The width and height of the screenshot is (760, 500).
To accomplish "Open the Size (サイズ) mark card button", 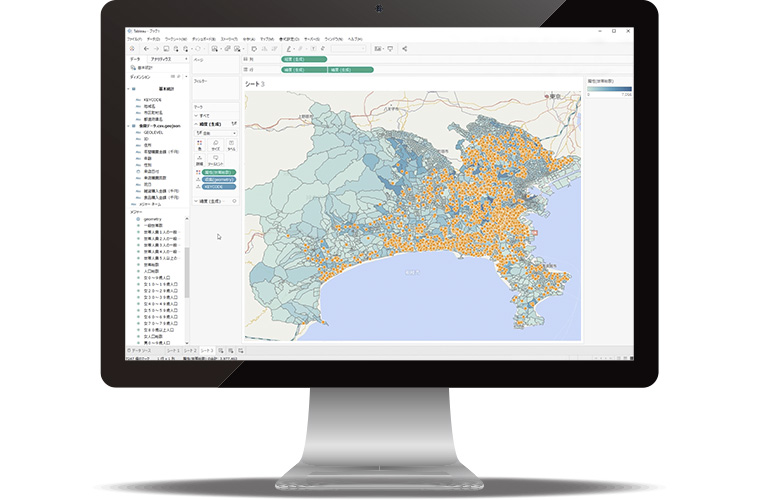I will tap(217, 145).
